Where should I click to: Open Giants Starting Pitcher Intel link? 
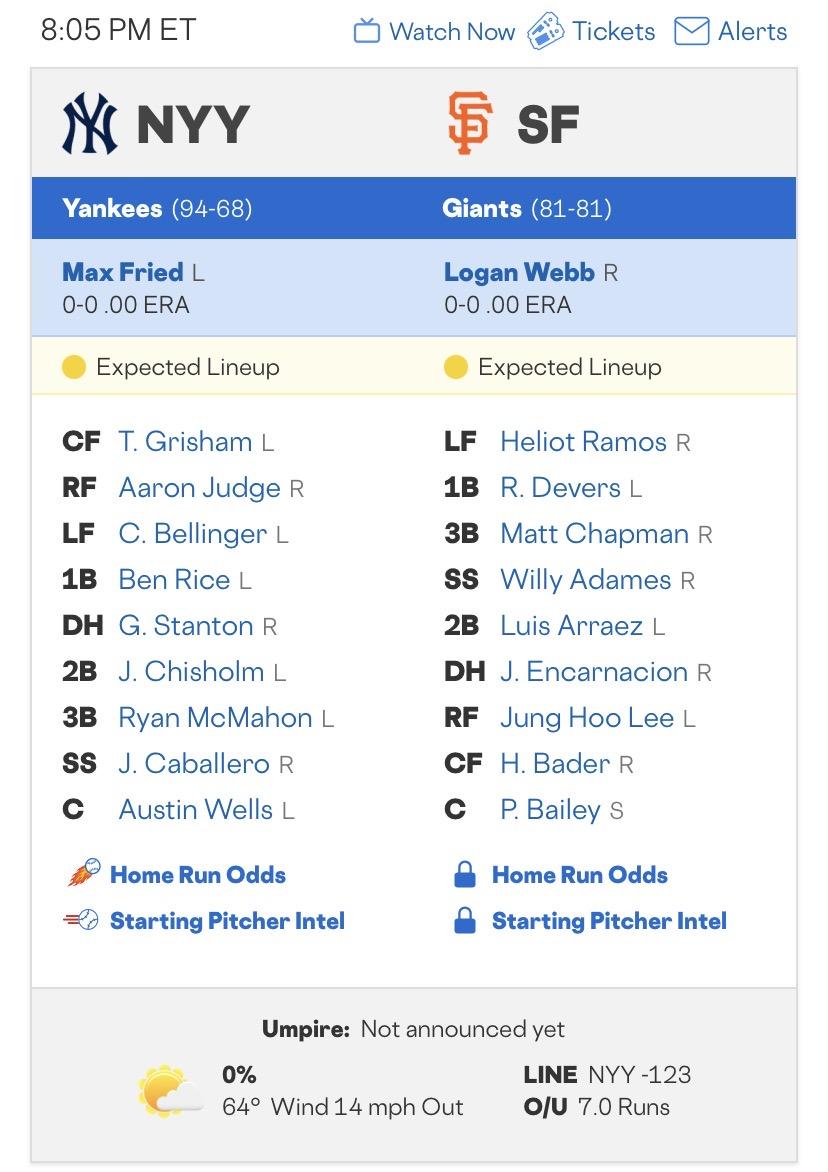[x=609, y=921]
